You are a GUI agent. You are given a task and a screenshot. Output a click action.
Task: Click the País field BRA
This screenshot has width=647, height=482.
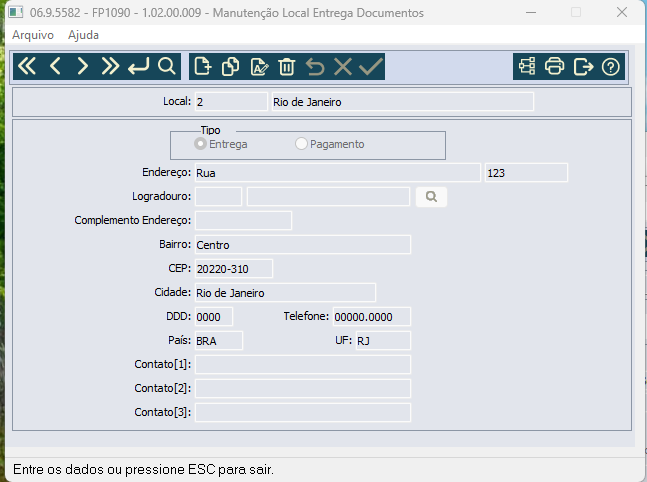[x=219, y=340]
